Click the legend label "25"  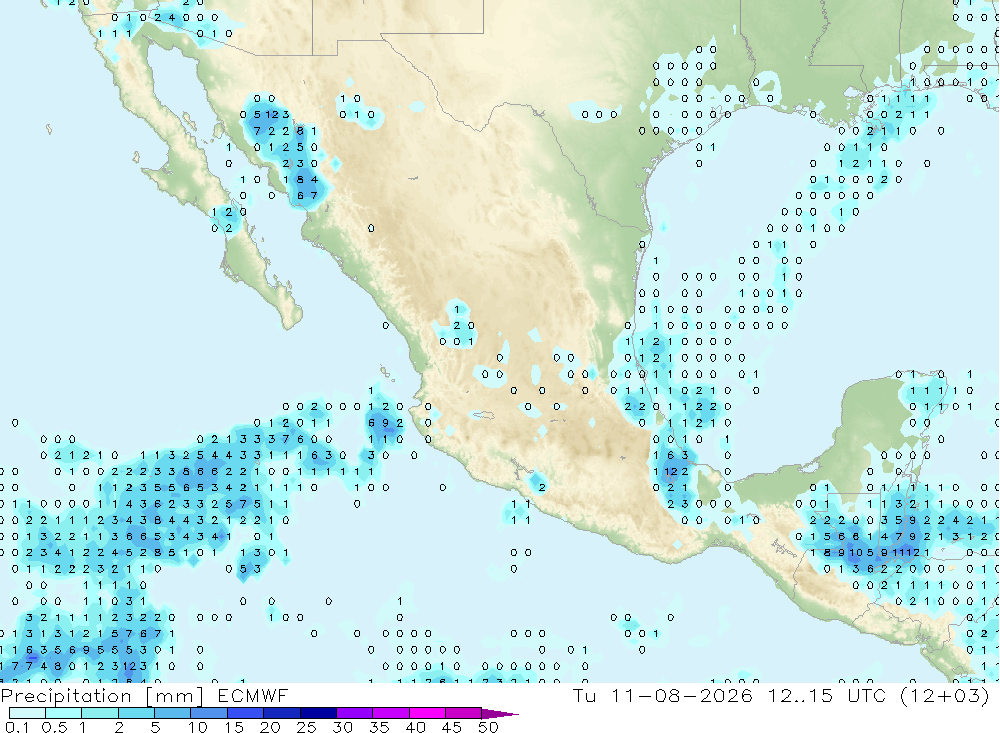307,727
